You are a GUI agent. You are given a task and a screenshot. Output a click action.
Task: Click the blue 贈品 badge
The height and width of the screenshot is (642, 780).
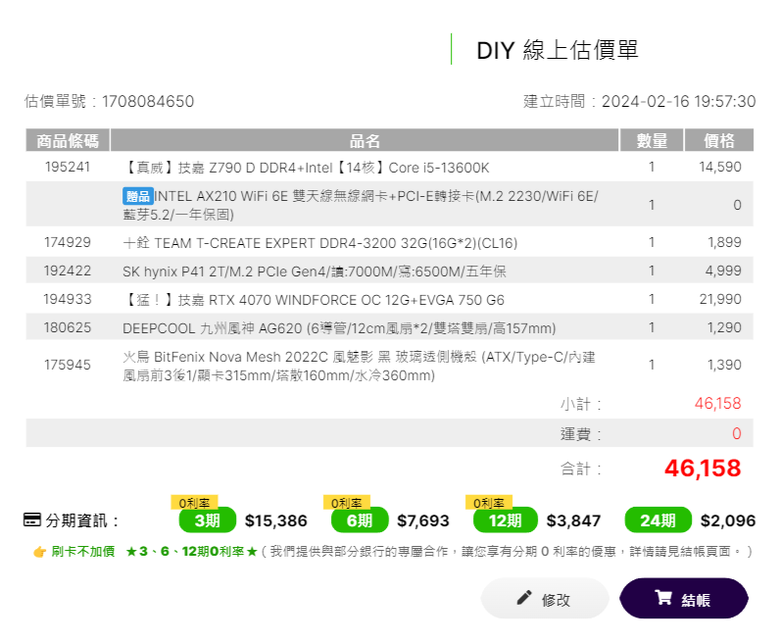tap(138, 196)
